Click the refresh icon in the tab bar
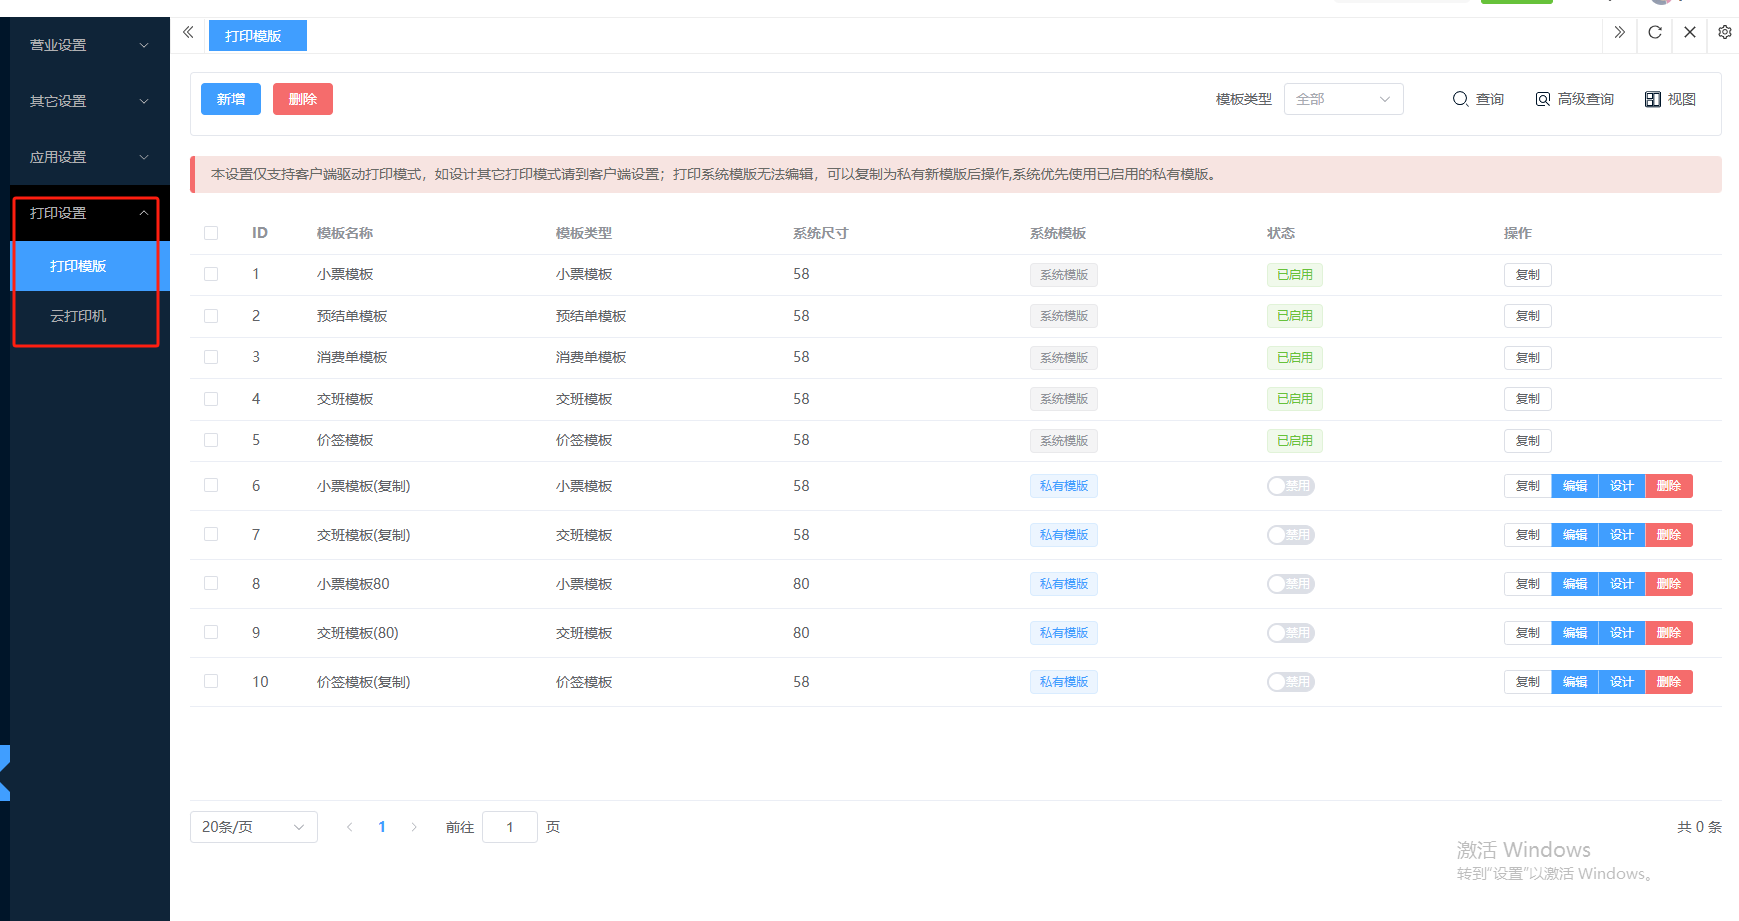 pos(1655,32)
